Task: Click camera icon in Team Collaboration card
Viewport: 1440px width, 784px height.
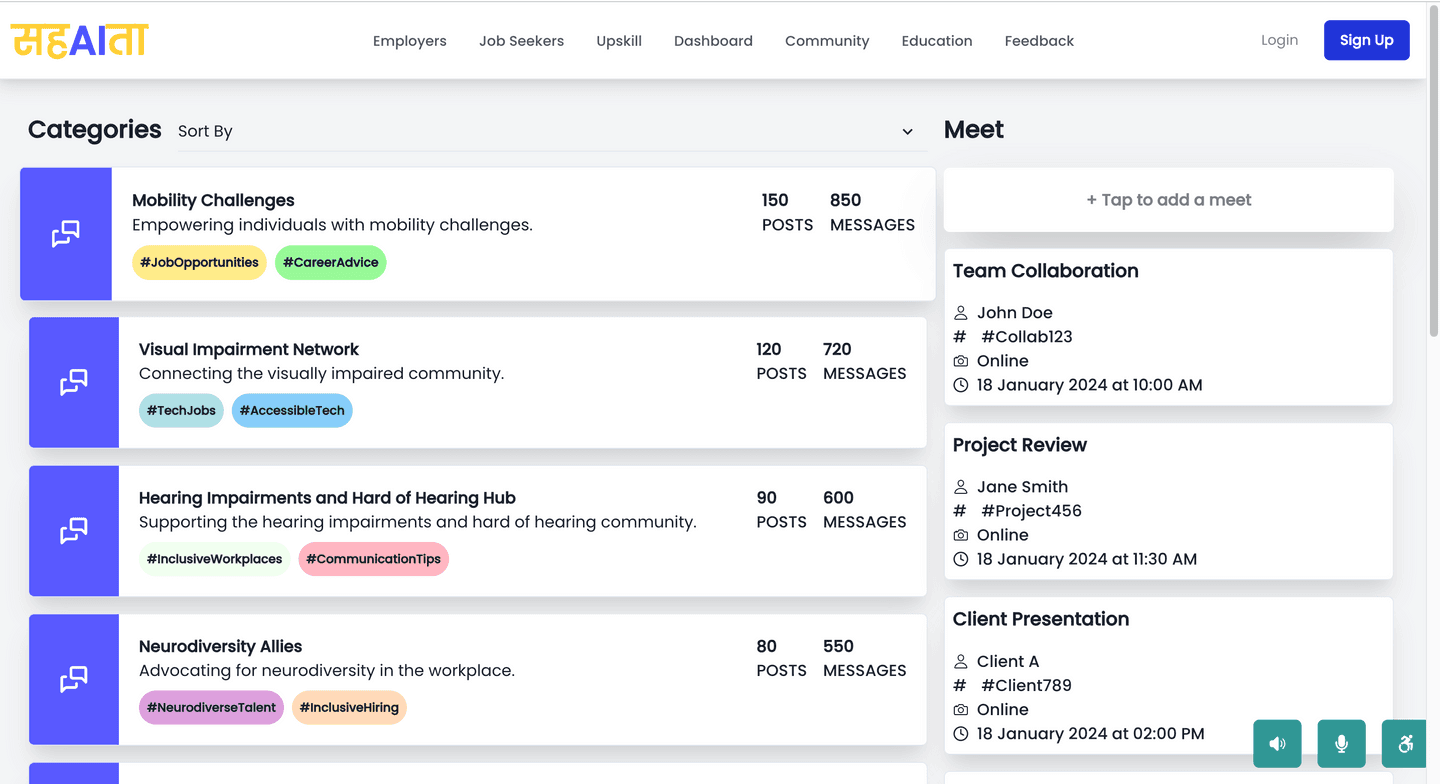Action: 961,361
